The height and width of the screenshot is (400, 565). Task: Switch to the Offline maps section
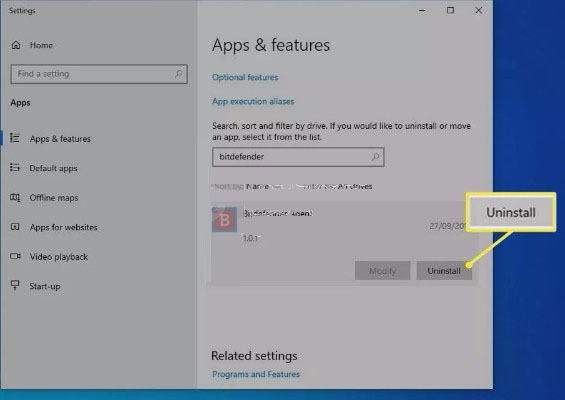[54, 198]
